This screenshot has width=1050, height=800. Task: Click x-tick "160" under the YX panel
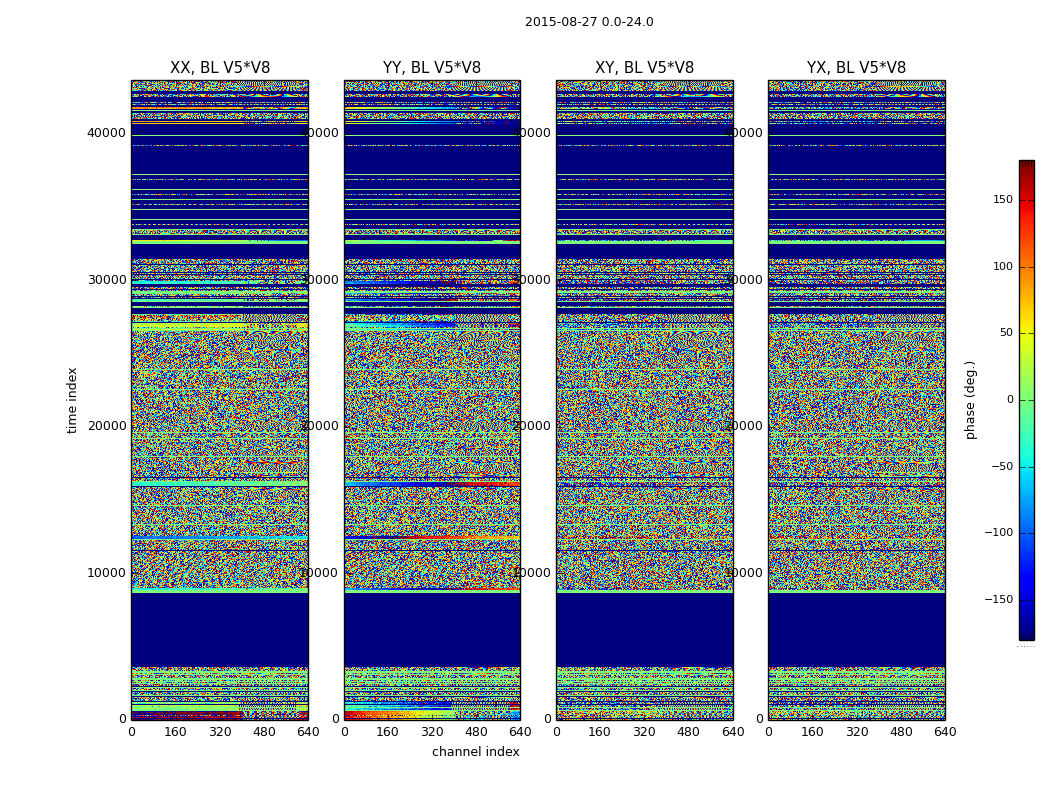(812, 732)
